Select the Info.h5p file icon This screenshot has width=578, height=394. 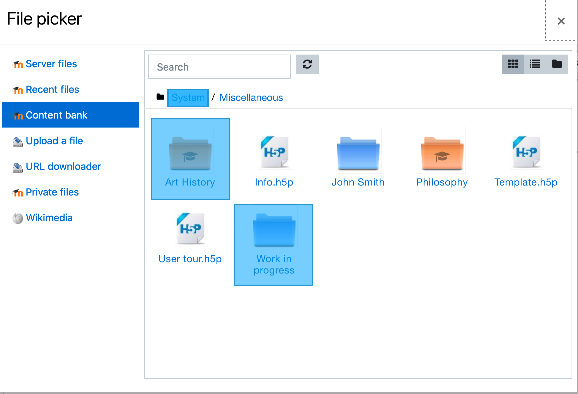[x=274, y=151]
